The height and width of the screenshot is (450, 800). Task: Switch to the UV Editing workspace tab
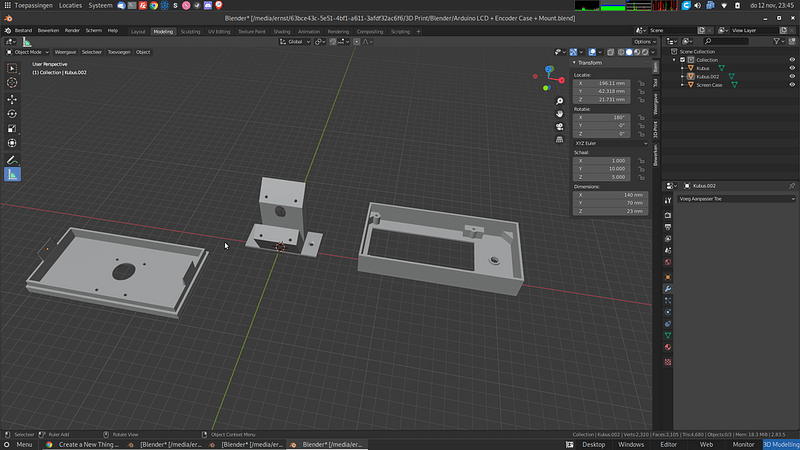tap(219, 32)
